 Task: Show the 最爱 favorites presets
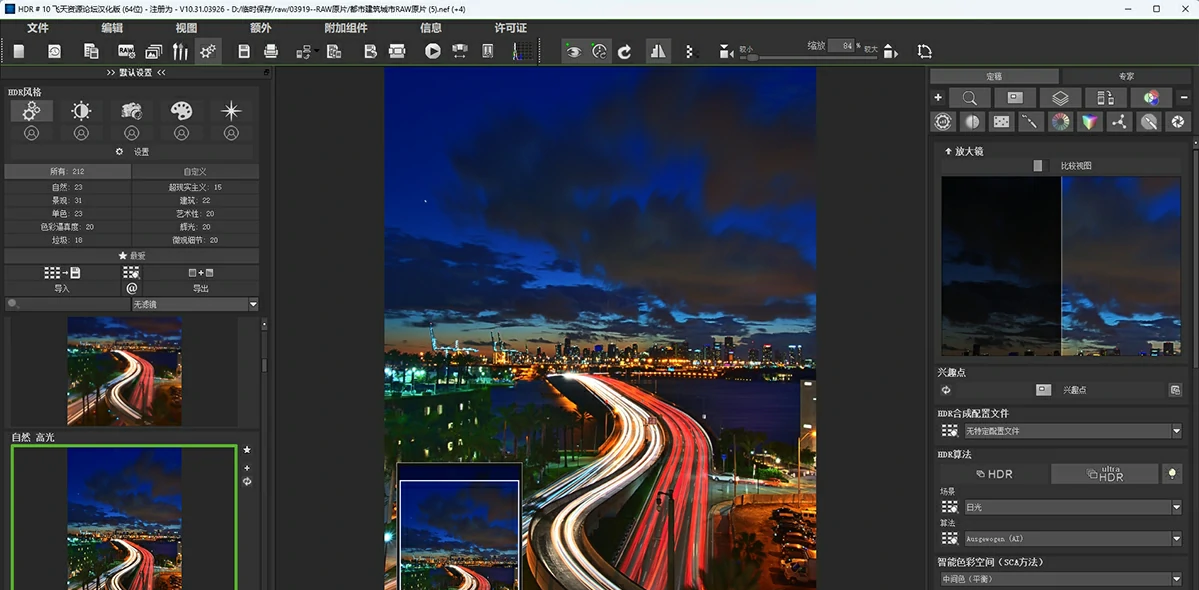[x=132, y=256]
